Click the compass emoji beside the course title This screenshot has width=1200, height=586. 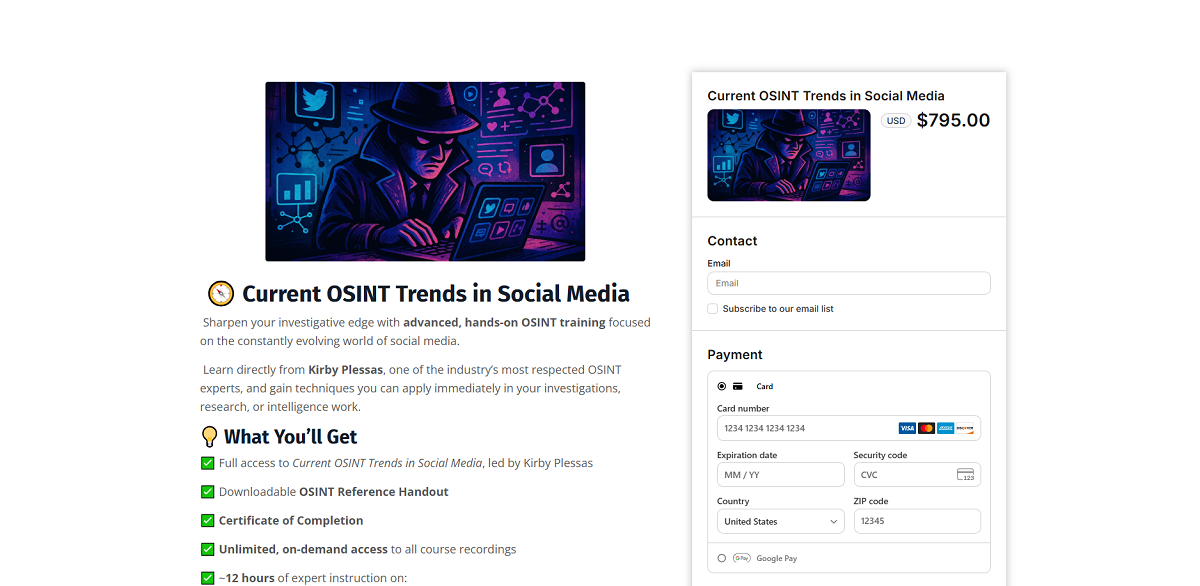(x=221, y=294)
